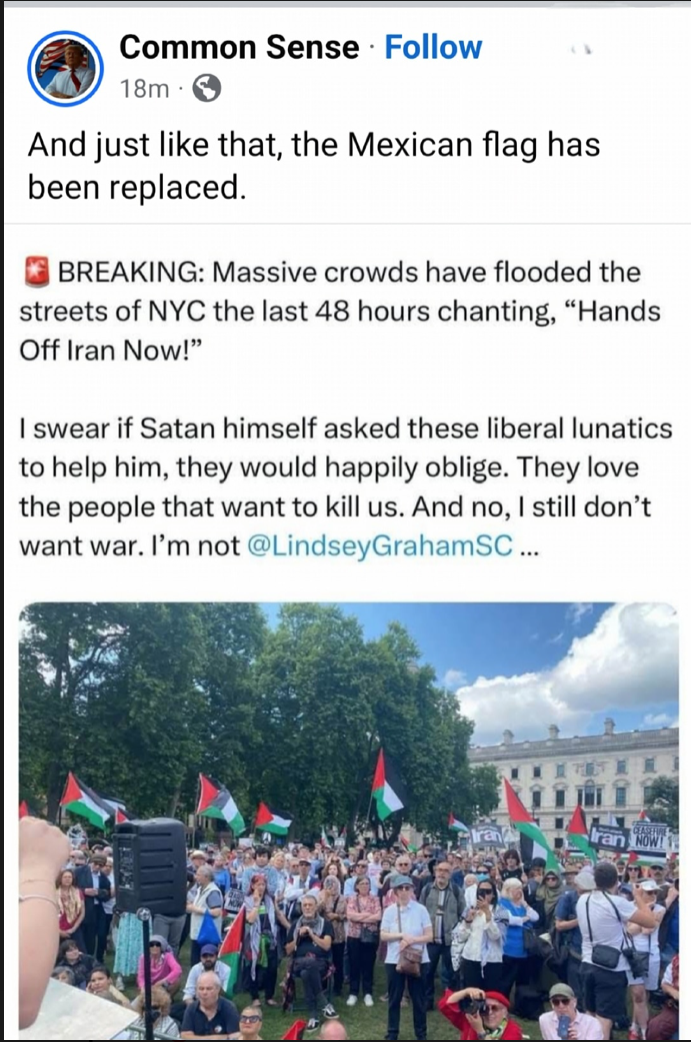The height and width of the screenshot is (1042, 691).
Task: Open the Common Sense profile picture
Action: pyautogui.click(x=65, y=69)
